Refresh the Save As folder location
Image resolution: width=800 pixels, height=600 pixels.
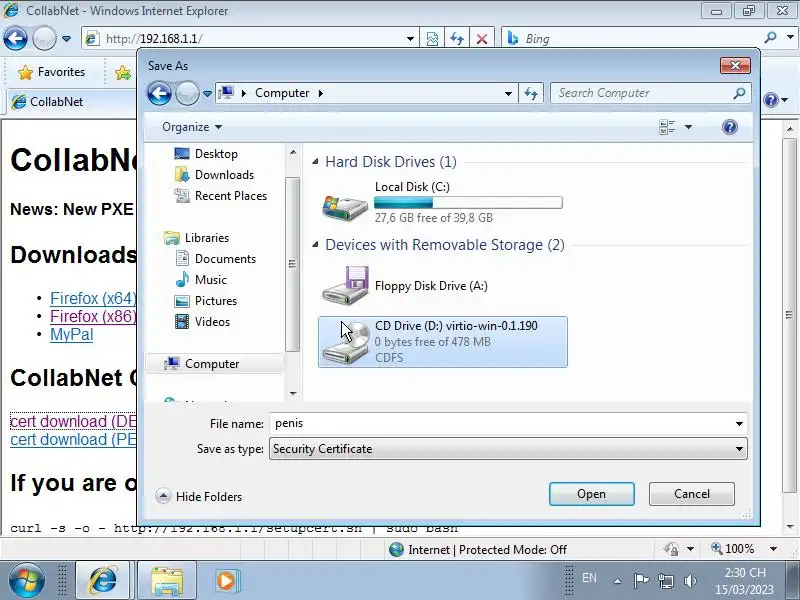point(531,93)
